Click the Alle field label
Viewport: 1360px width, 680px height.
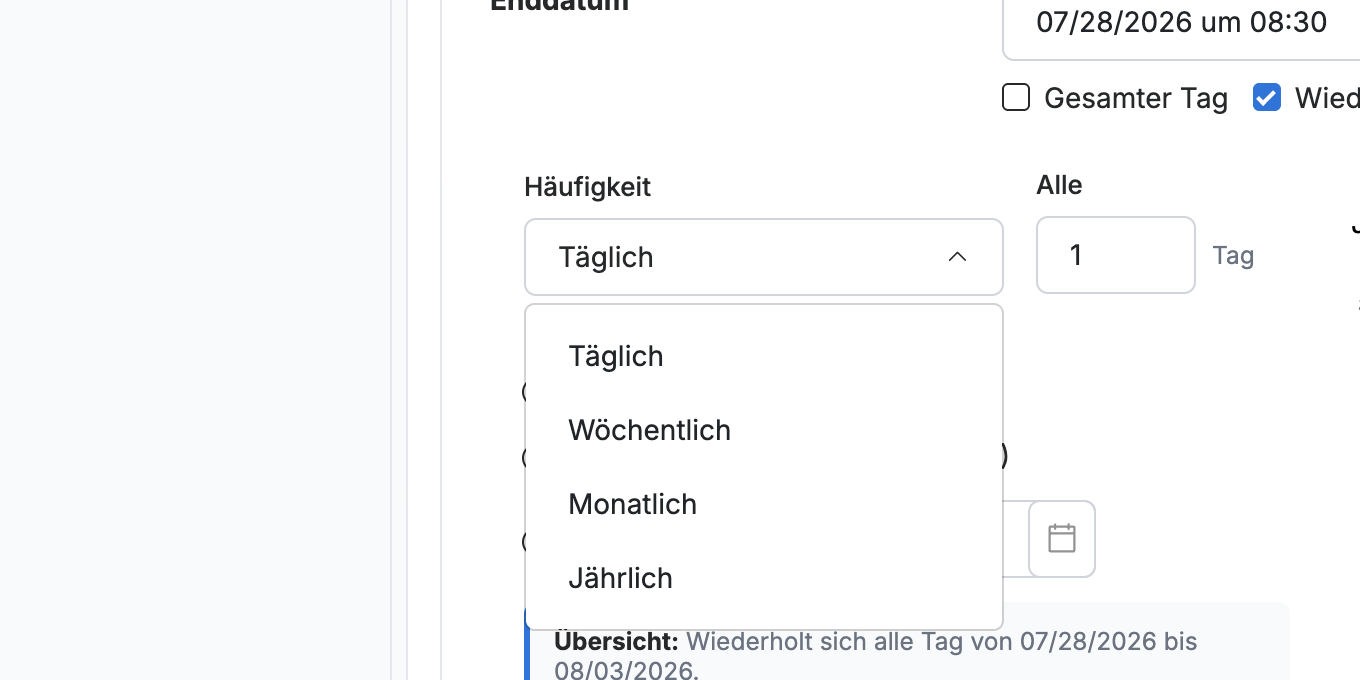click(x=1059, y=185)
